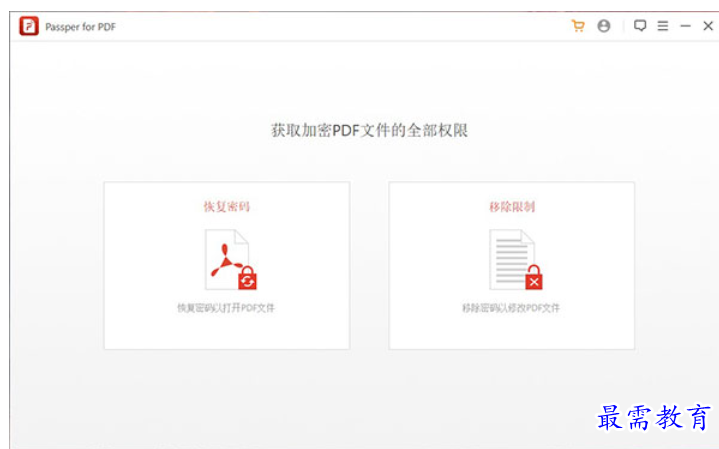This screenshot has width=719, height=449.
Task: Open the user account icon
Action: pyautogui.click(x=604, y=26)
